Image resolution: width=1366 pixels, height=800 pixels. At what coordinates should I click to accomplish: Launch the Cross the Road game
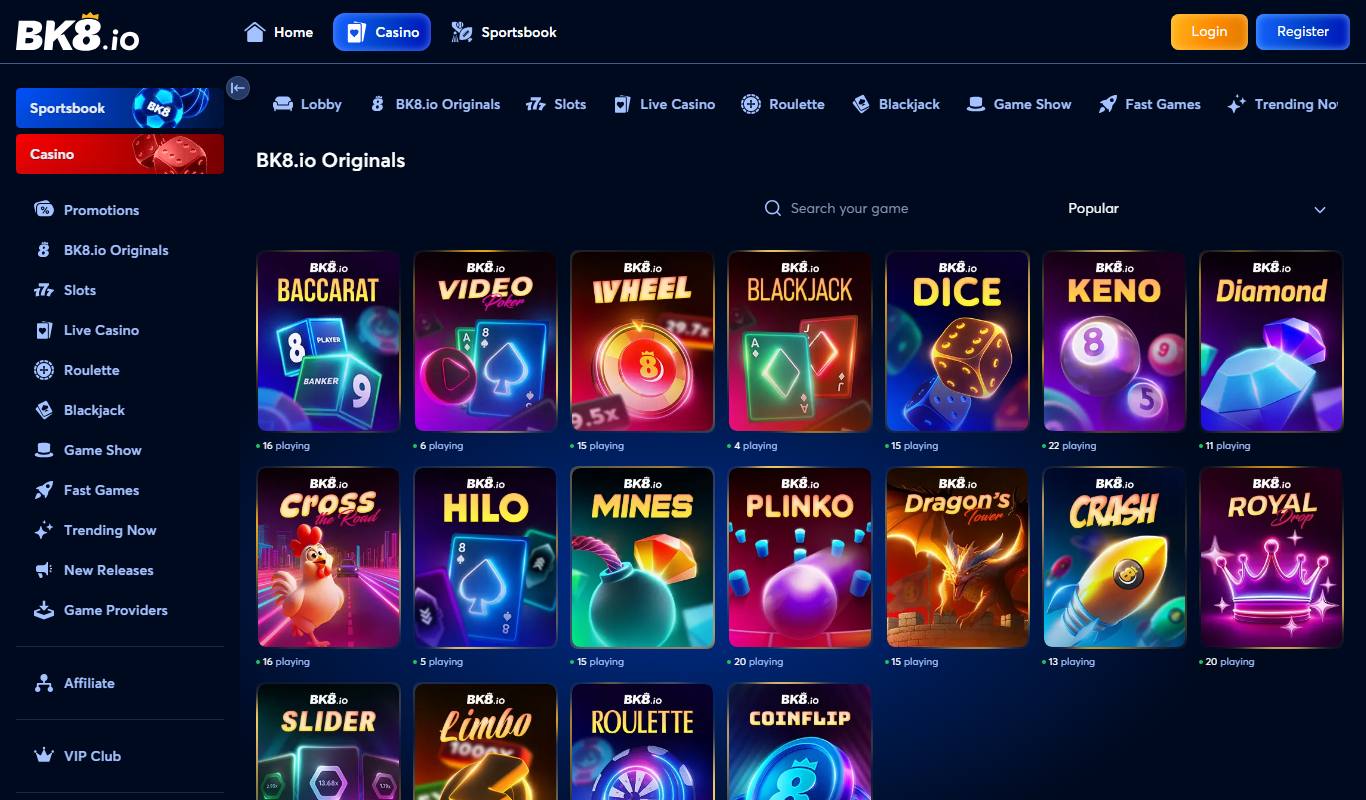click(328, 557)
